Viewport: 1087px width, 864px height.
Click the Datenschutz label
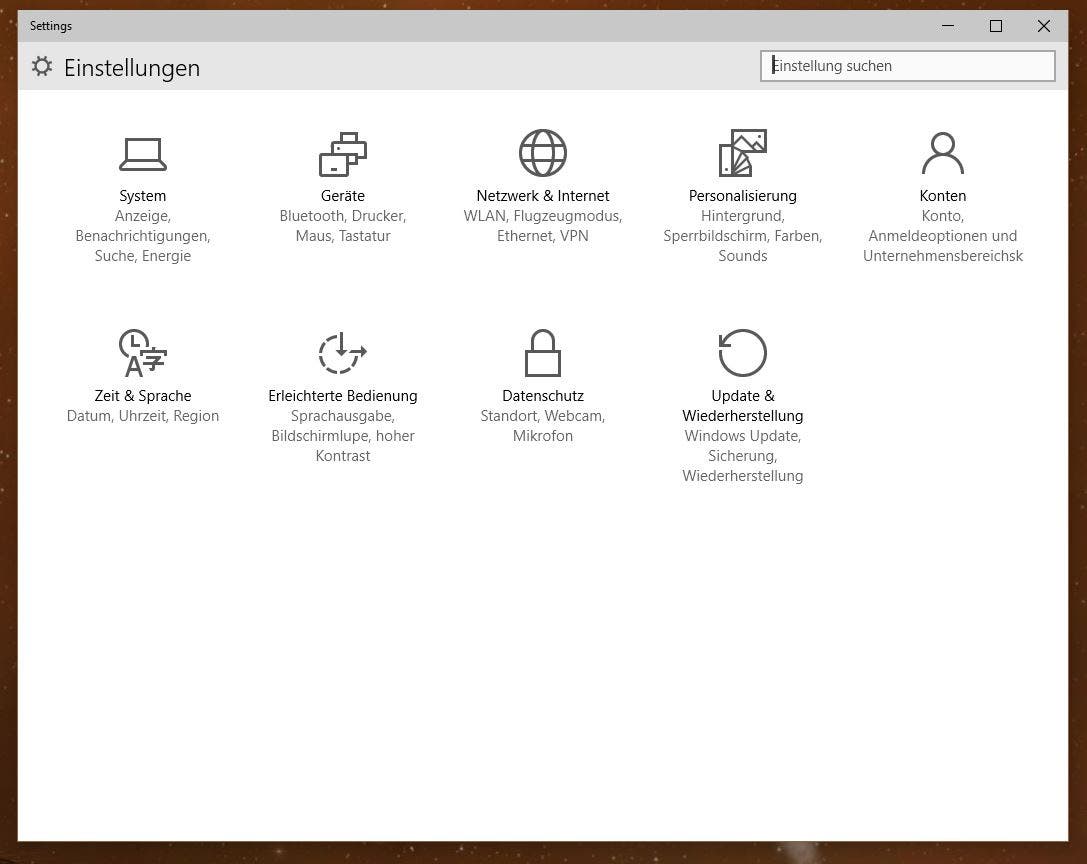[x=543, y=396]
